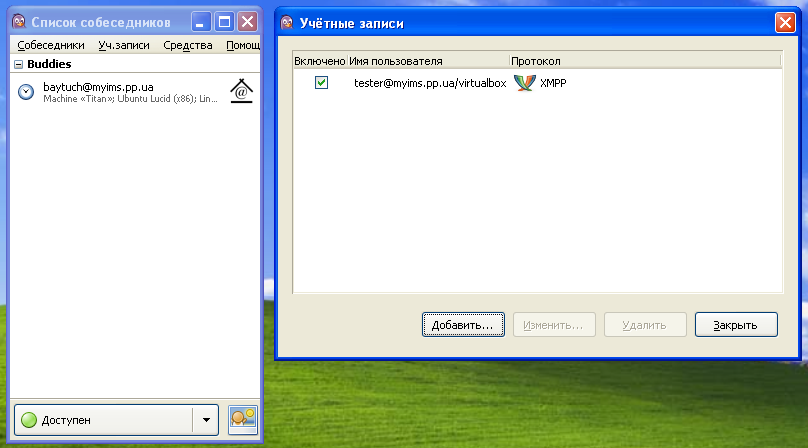Viewport: 808px width, 448px height.
Task: Click the XMPP protocol text
Action: tap(553, 83)
